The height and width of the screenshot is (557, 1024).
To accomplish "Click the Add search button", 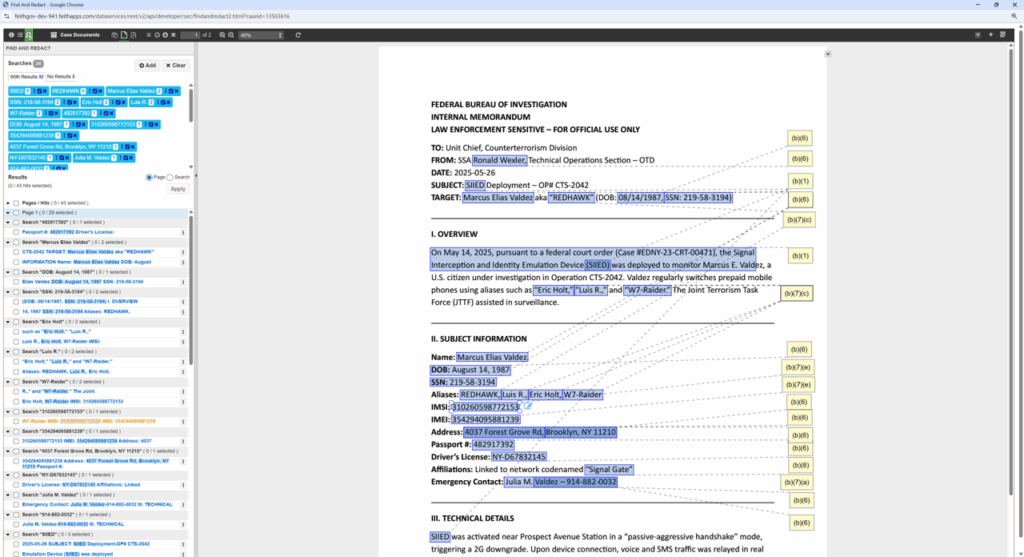I will pyautogui.click(x=148, y=65).
